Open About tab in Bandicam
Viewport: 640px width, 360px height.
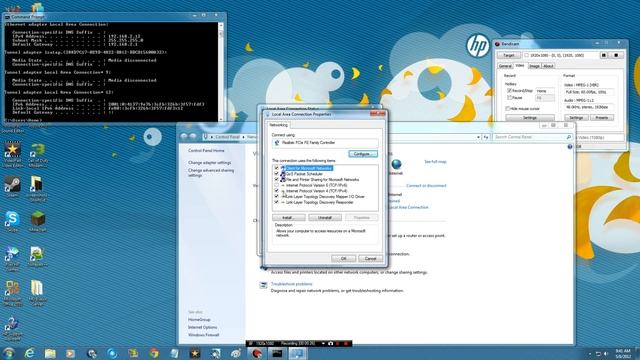pyautogui.click(x=548, y=66)
